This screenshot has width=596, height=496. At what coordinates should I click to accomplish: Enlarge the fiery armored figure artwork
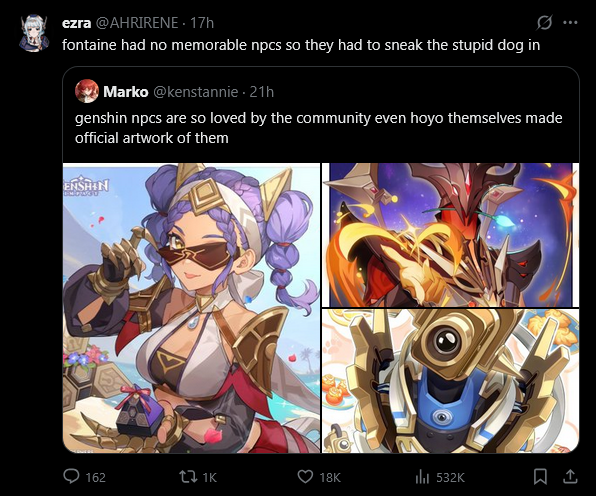pyautogui.click(x=451, y=235)
